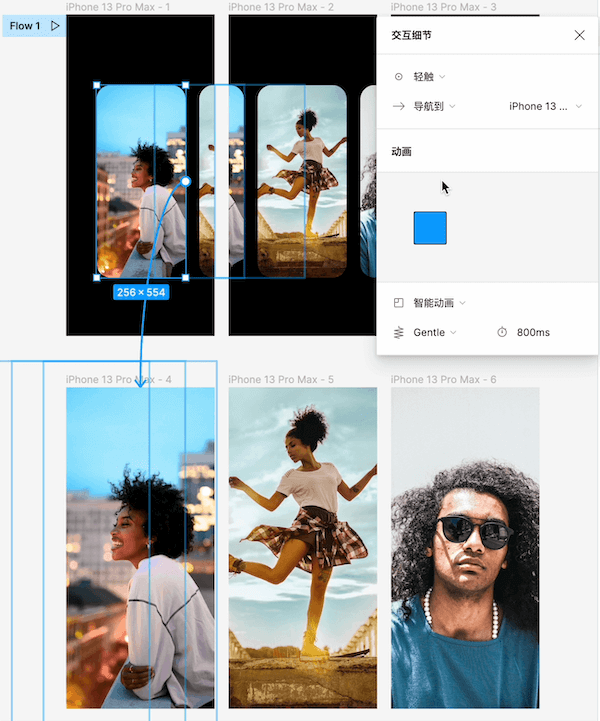Click the 轻触 trigger target icon
This screenshot has width=600, height=721.
[399, 76]
